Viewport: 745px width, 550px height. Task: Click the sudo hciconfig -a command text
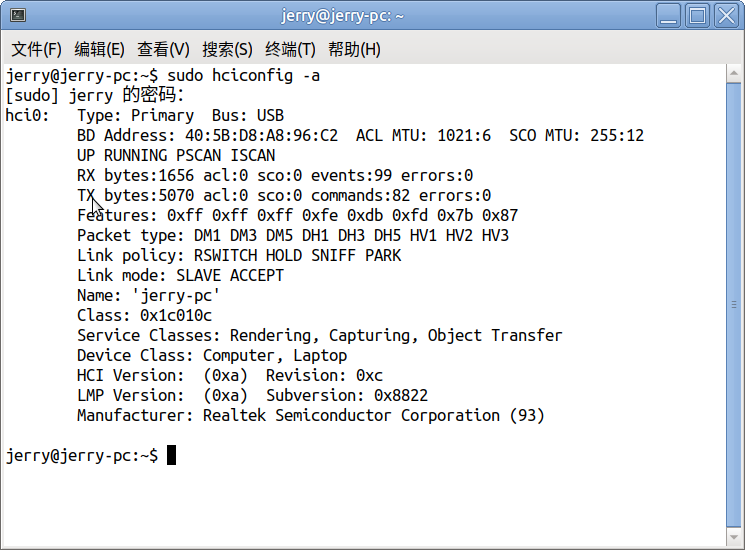tap(243, 76)
